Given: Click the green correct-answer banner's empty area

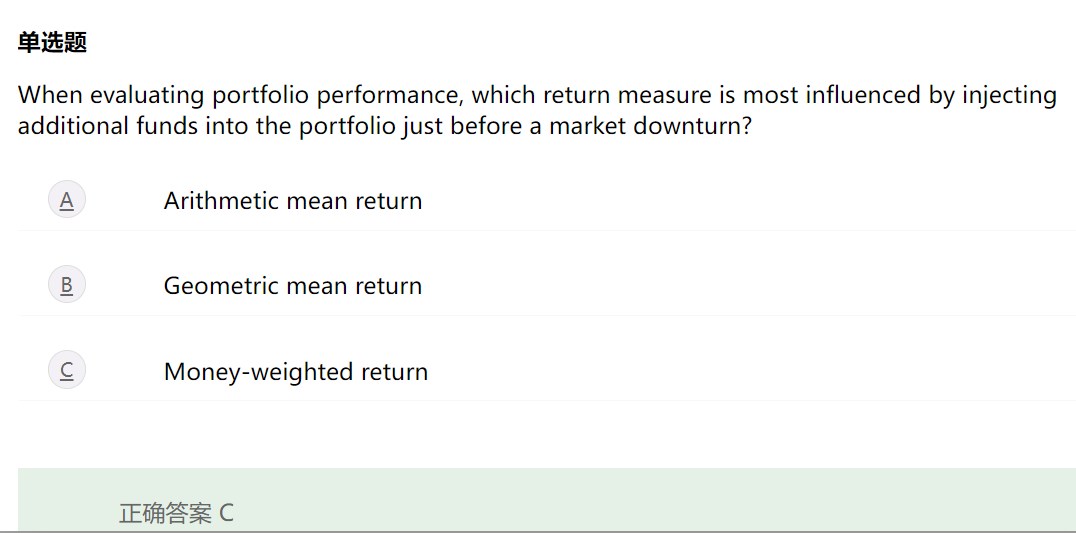Looking at the screenshot, I should coord(650,500).
